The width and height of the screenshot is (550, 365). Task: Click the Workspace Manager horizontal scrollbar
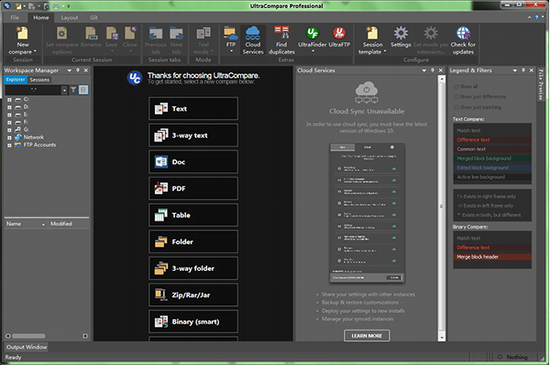(46, 336)
